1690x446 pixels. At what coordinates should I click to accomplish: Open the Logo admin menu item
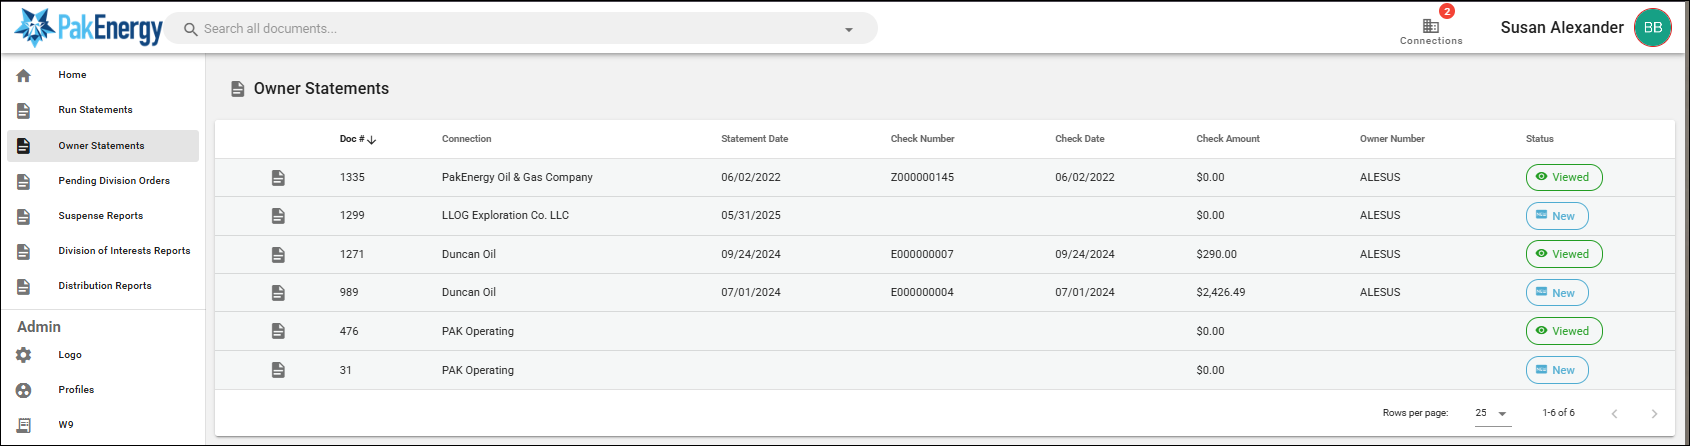pyautogui.click(x=70, y=355)
